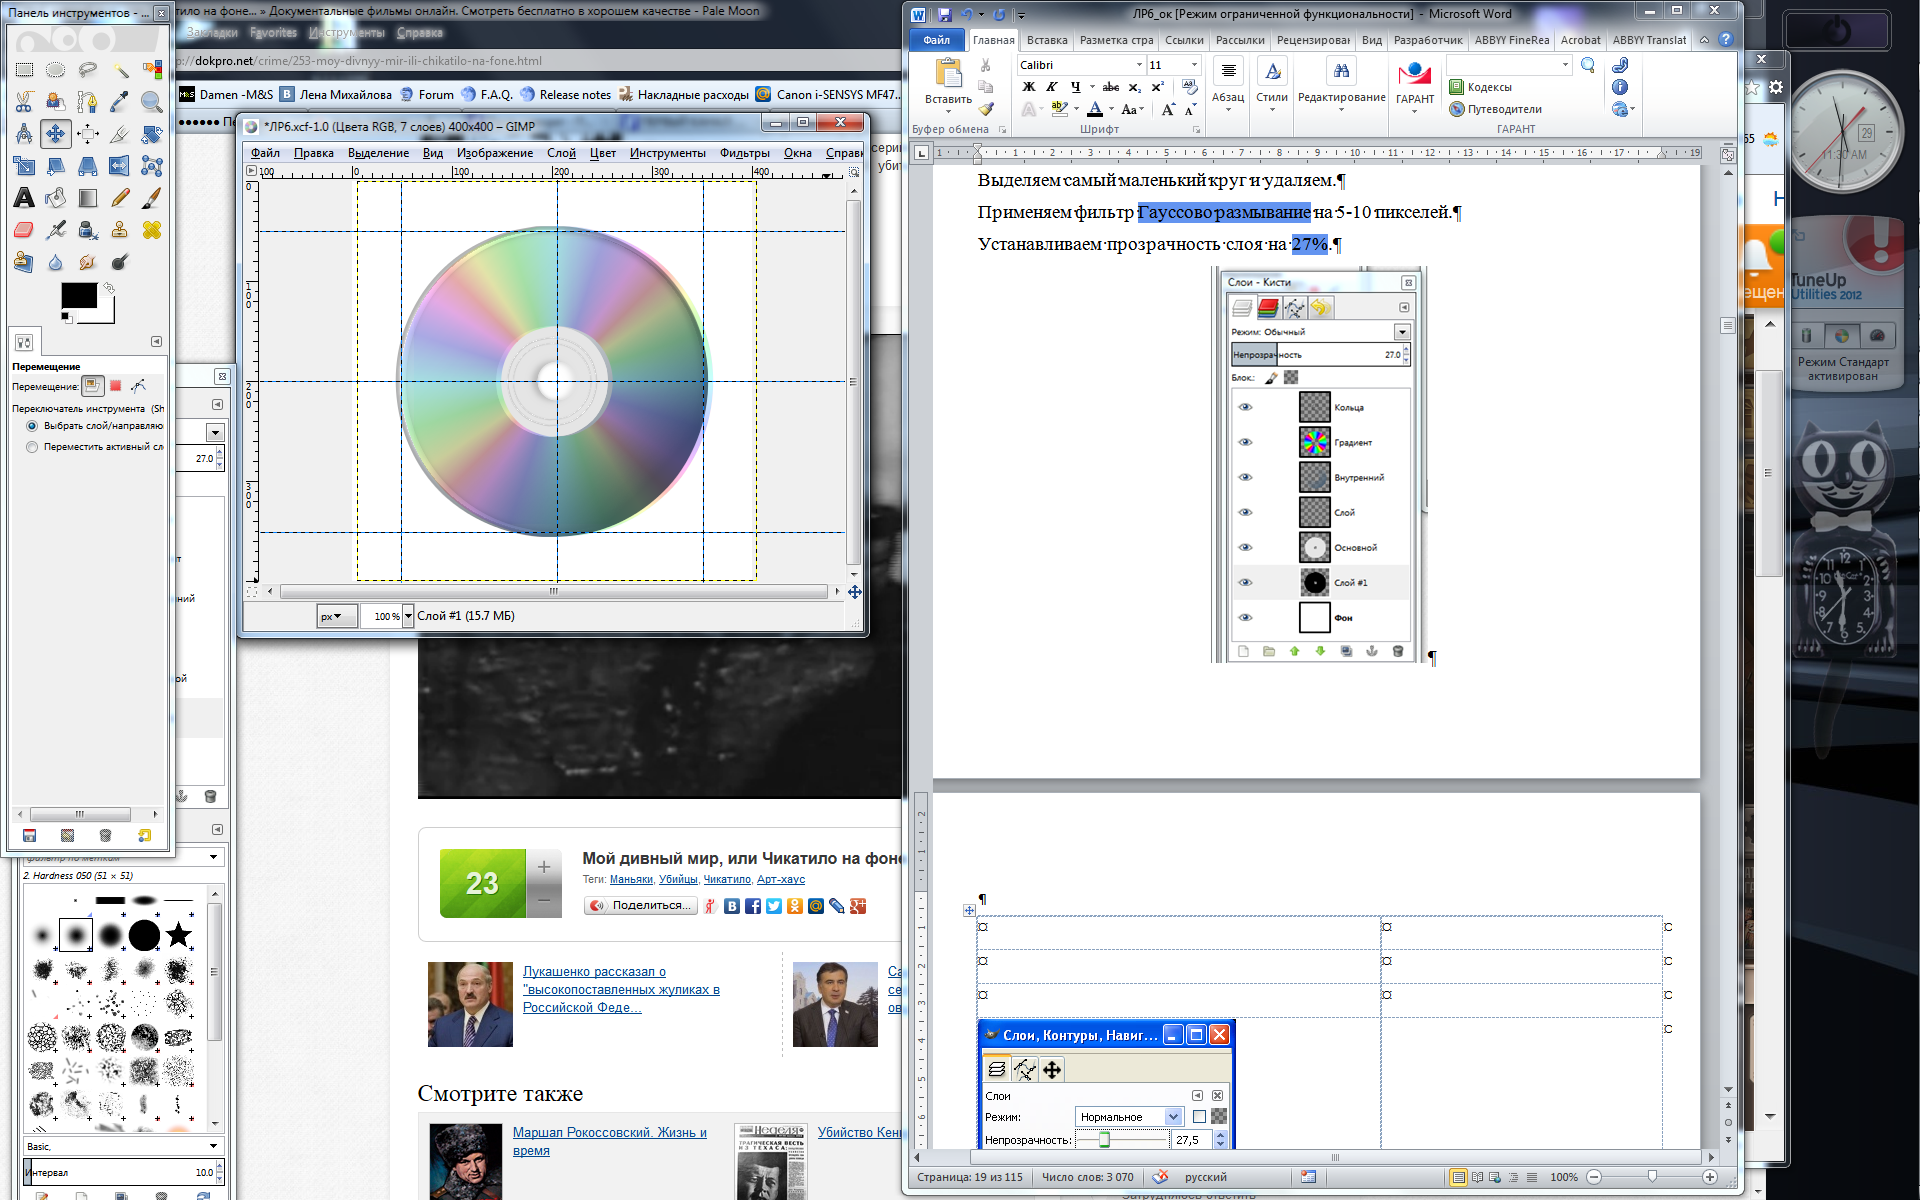Click the GARANT search magnifier icon
The width and height of the screenshot is (1920, 1200).
pyautogui.click(x=1588, y=66)
